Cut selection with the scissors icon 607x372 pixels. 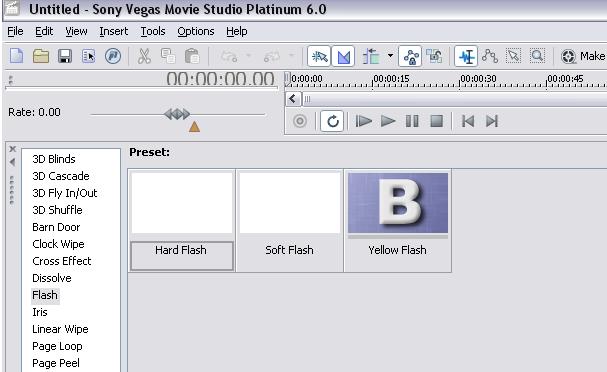point(144,57)
